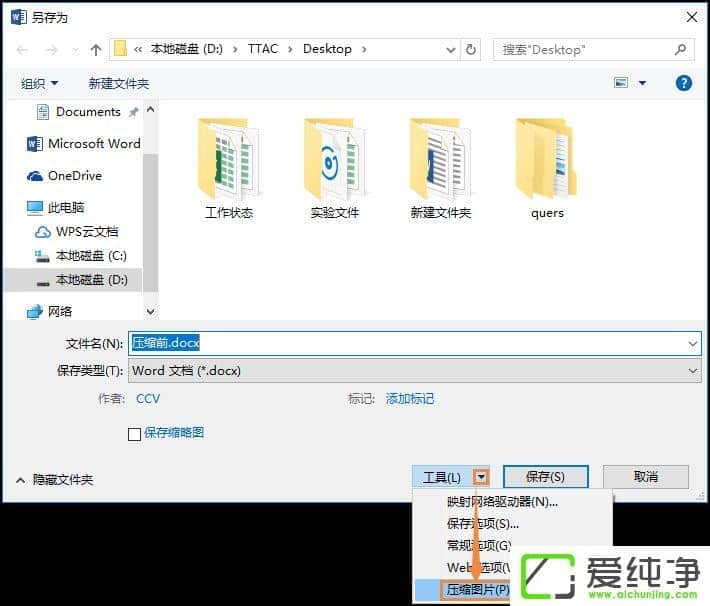Enable the 保存缩略图 checkbox
The width and height of the screenshot is (710, 606).
click(x=135, y=434)
